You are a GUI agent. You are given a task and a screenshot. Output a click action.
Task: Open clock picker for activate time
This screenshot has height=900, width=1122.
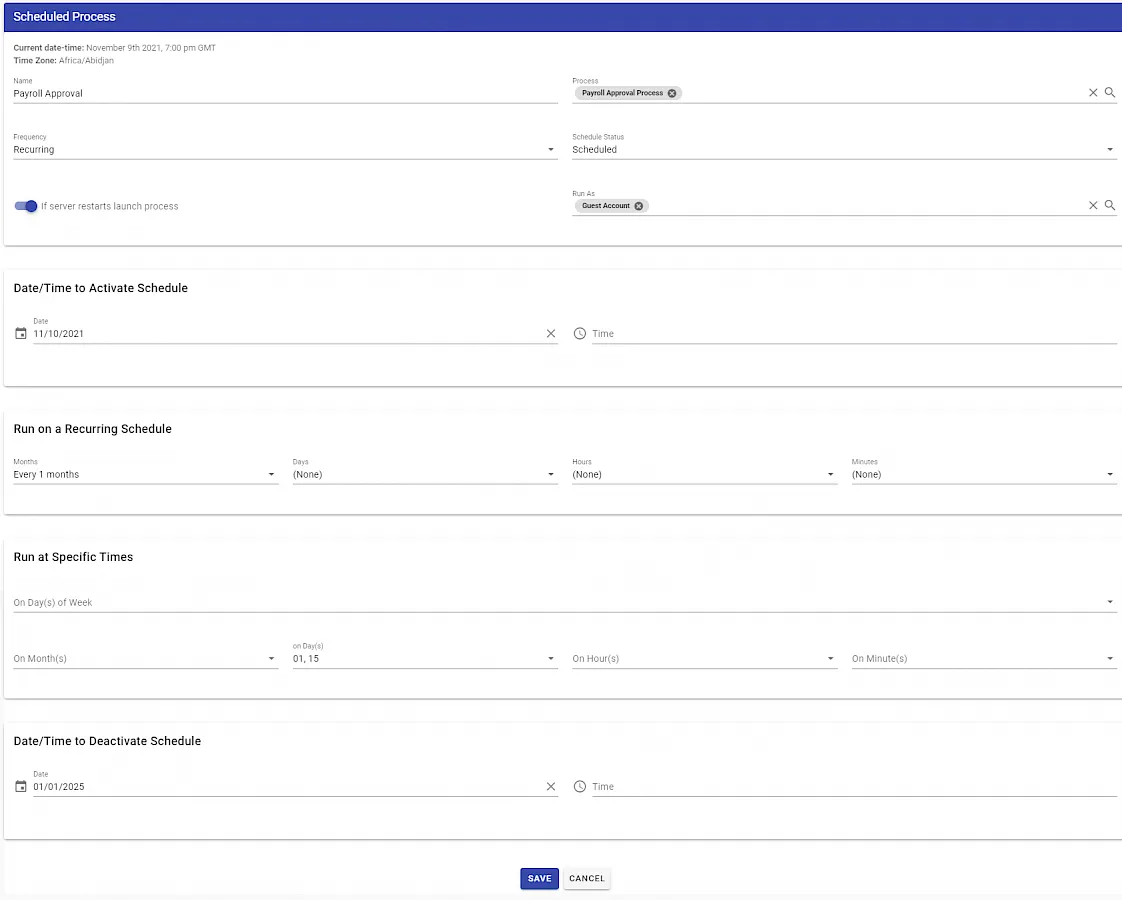(580, 333)
